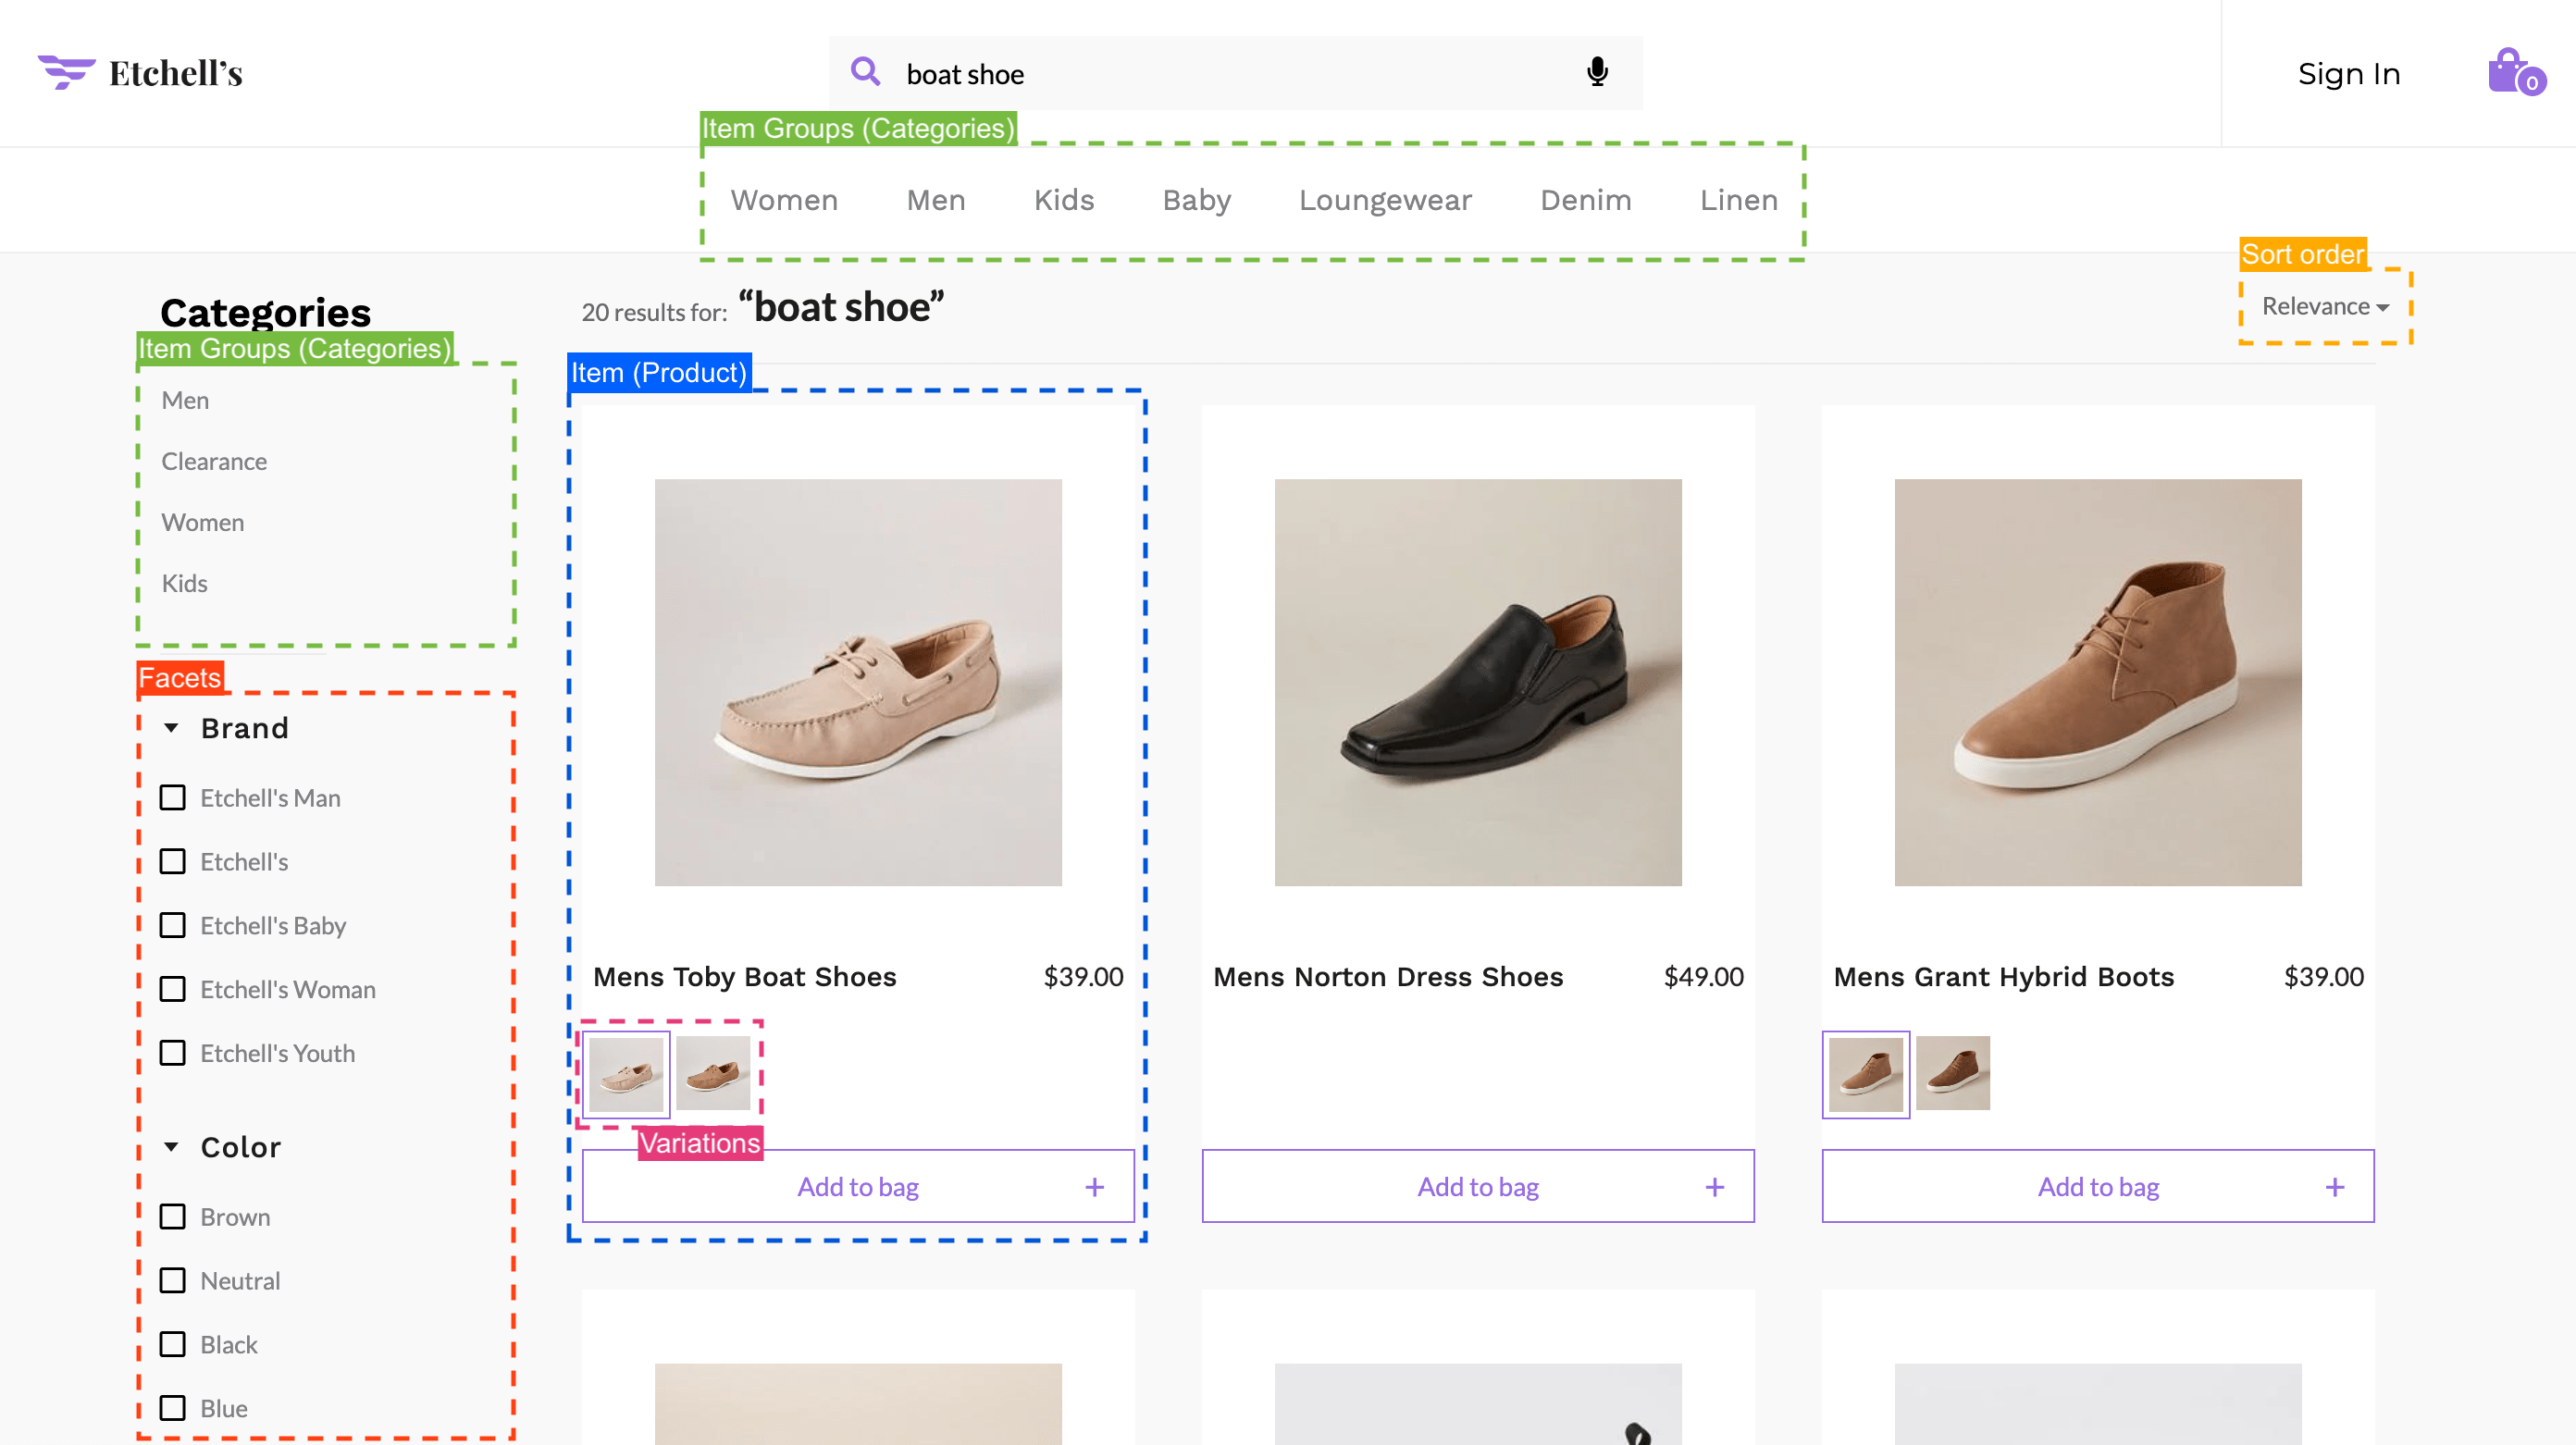Open the Kids navigation menu
Viewport: 2576px width, 1445px height.
coord(1064,200)
